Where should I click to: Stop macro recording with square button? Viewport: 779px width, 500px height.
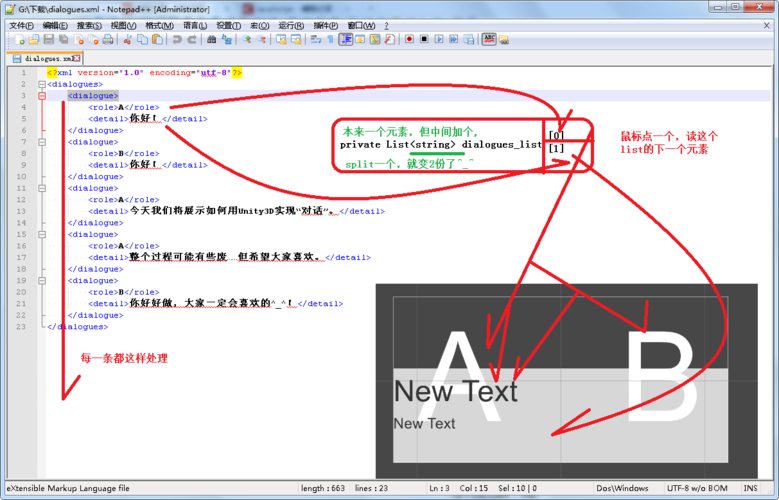[424, 39]
